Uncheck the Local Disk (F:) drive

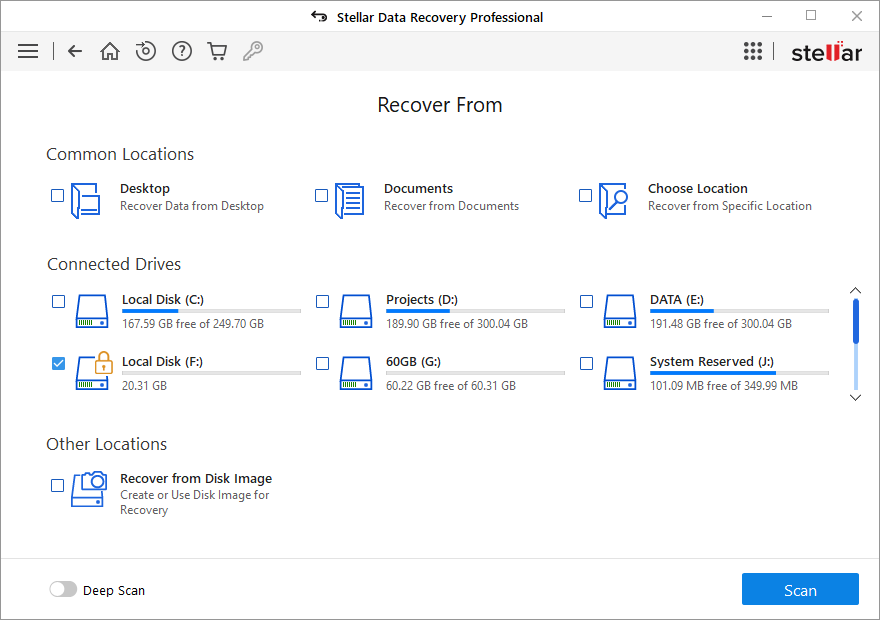(58, 363)
